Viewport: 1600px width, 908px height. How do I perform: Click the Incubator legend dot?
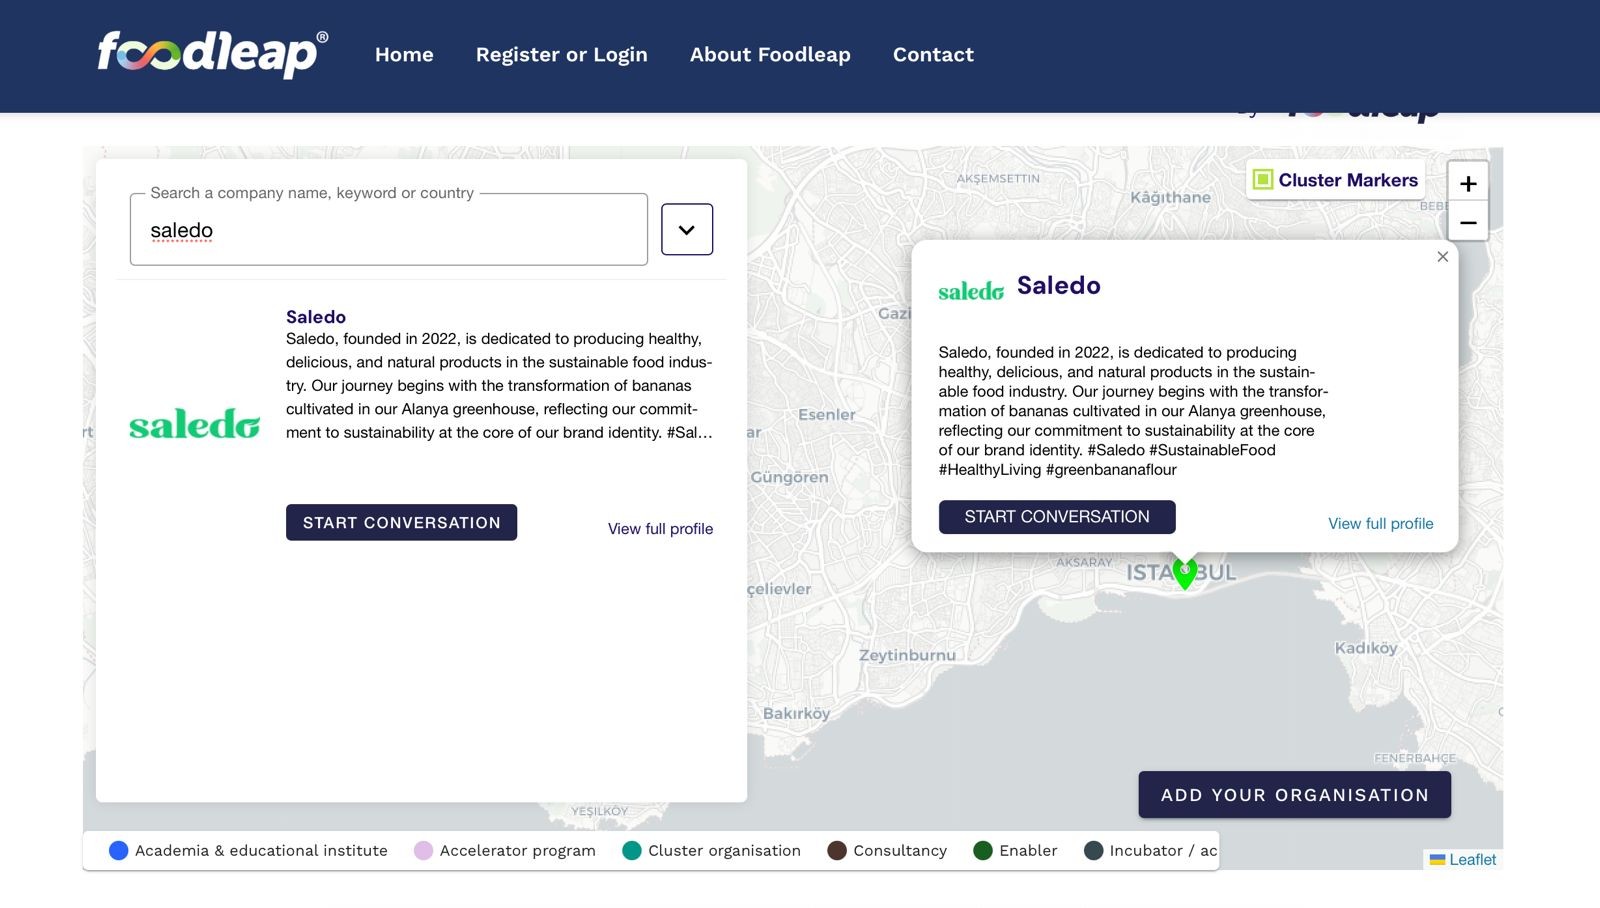(1093, 851)
